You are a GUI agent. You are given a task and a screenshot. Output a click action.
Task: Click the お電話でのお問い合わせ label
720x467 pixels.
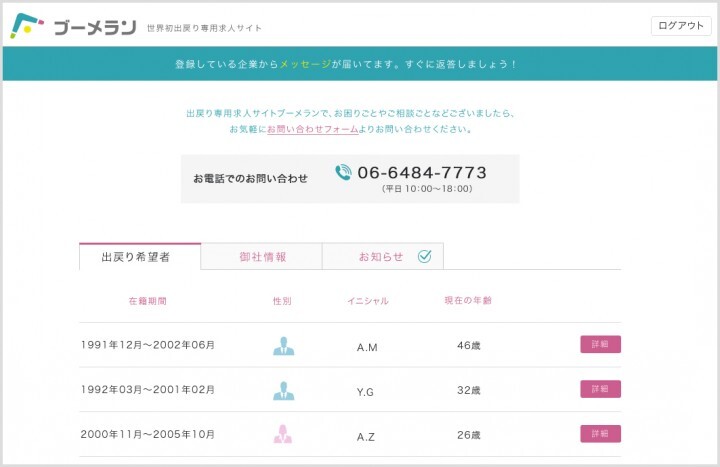coord(250,179)
